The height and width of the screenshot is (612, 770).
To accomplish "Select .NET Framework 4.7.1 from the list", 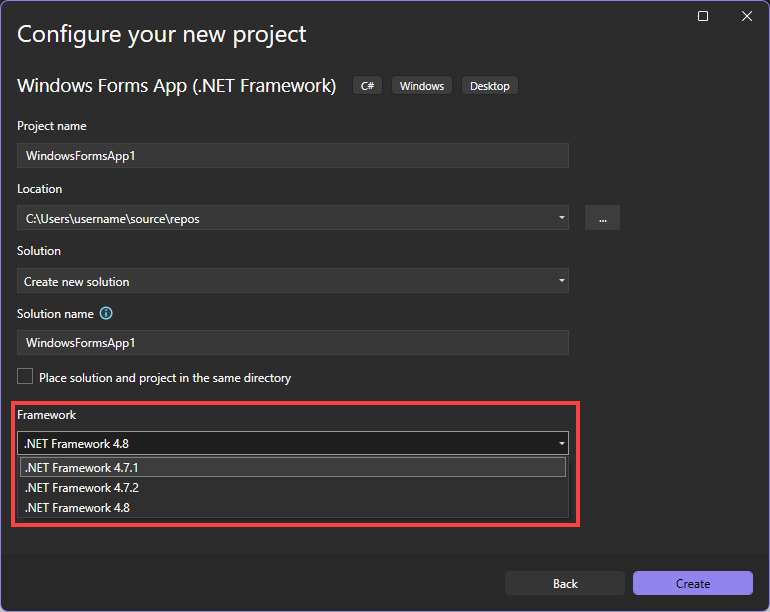I will click(x=292, y=468).
